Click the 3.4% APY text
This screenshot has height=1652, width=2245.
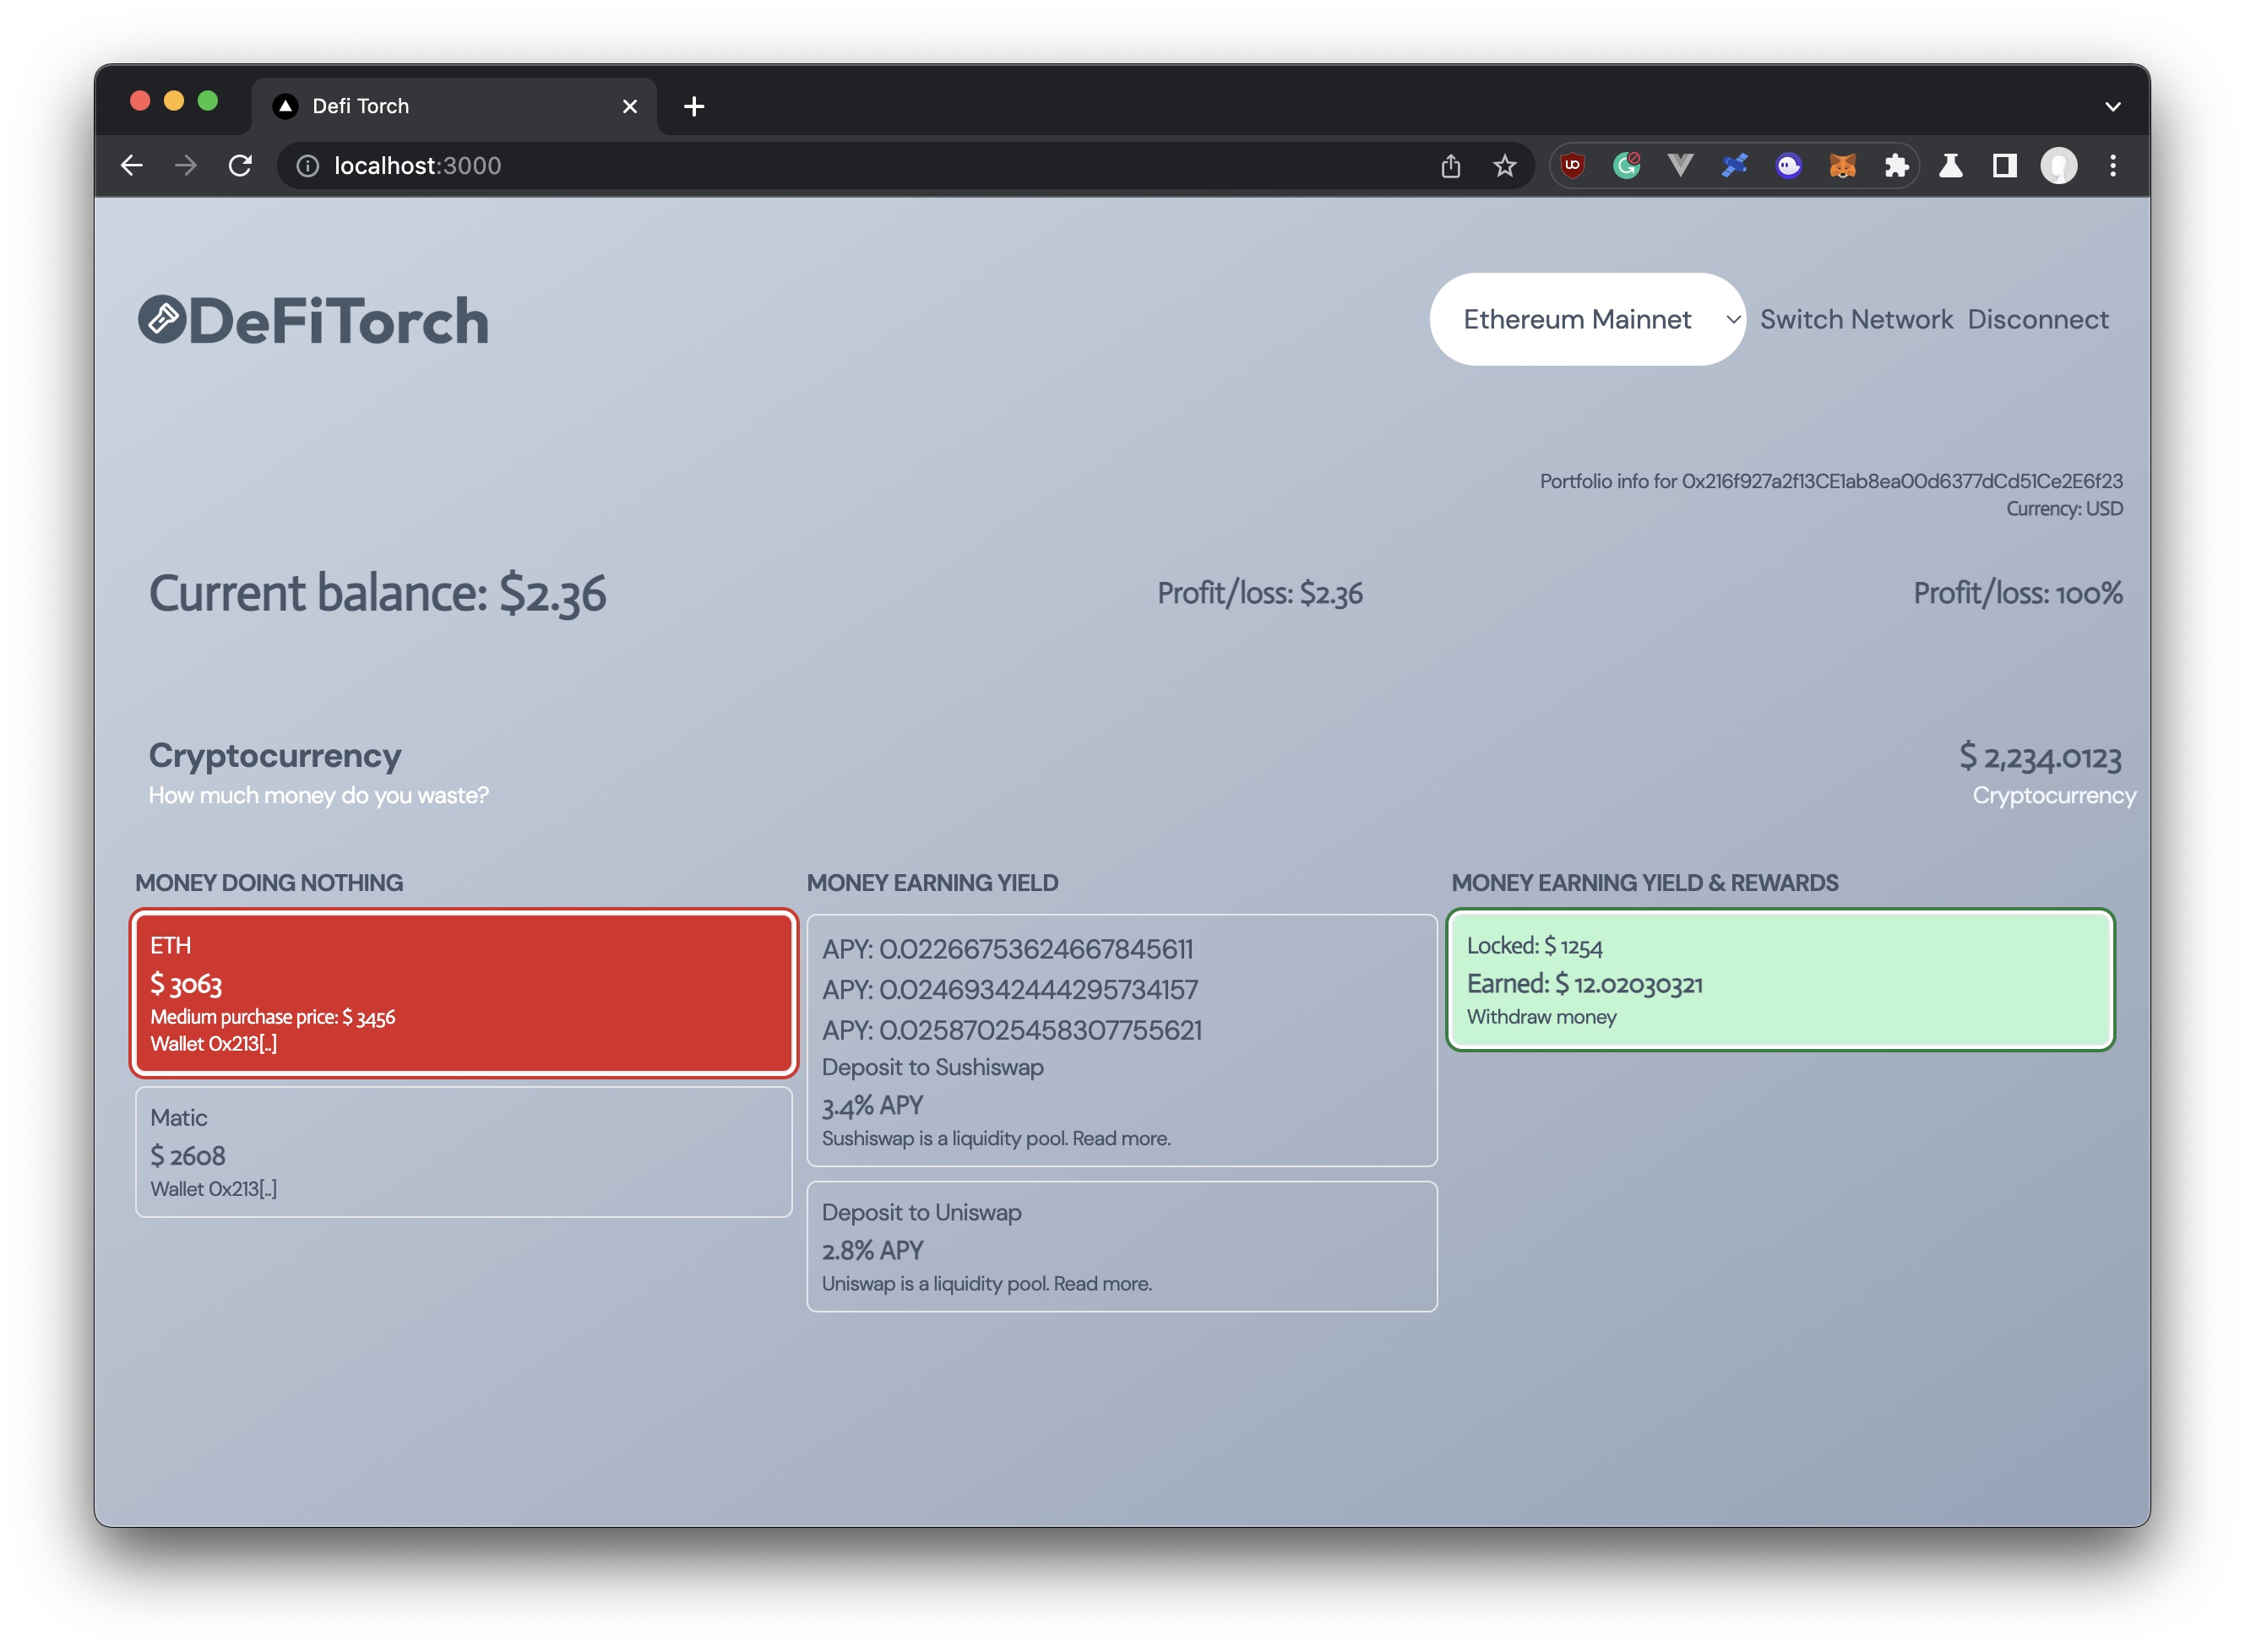[872, 1106]
